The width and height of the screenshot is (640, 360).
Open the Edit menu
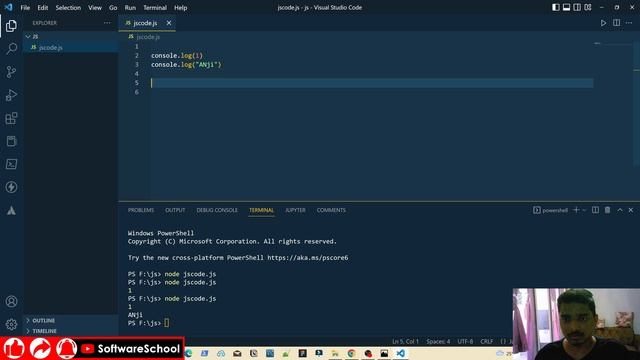42,7
